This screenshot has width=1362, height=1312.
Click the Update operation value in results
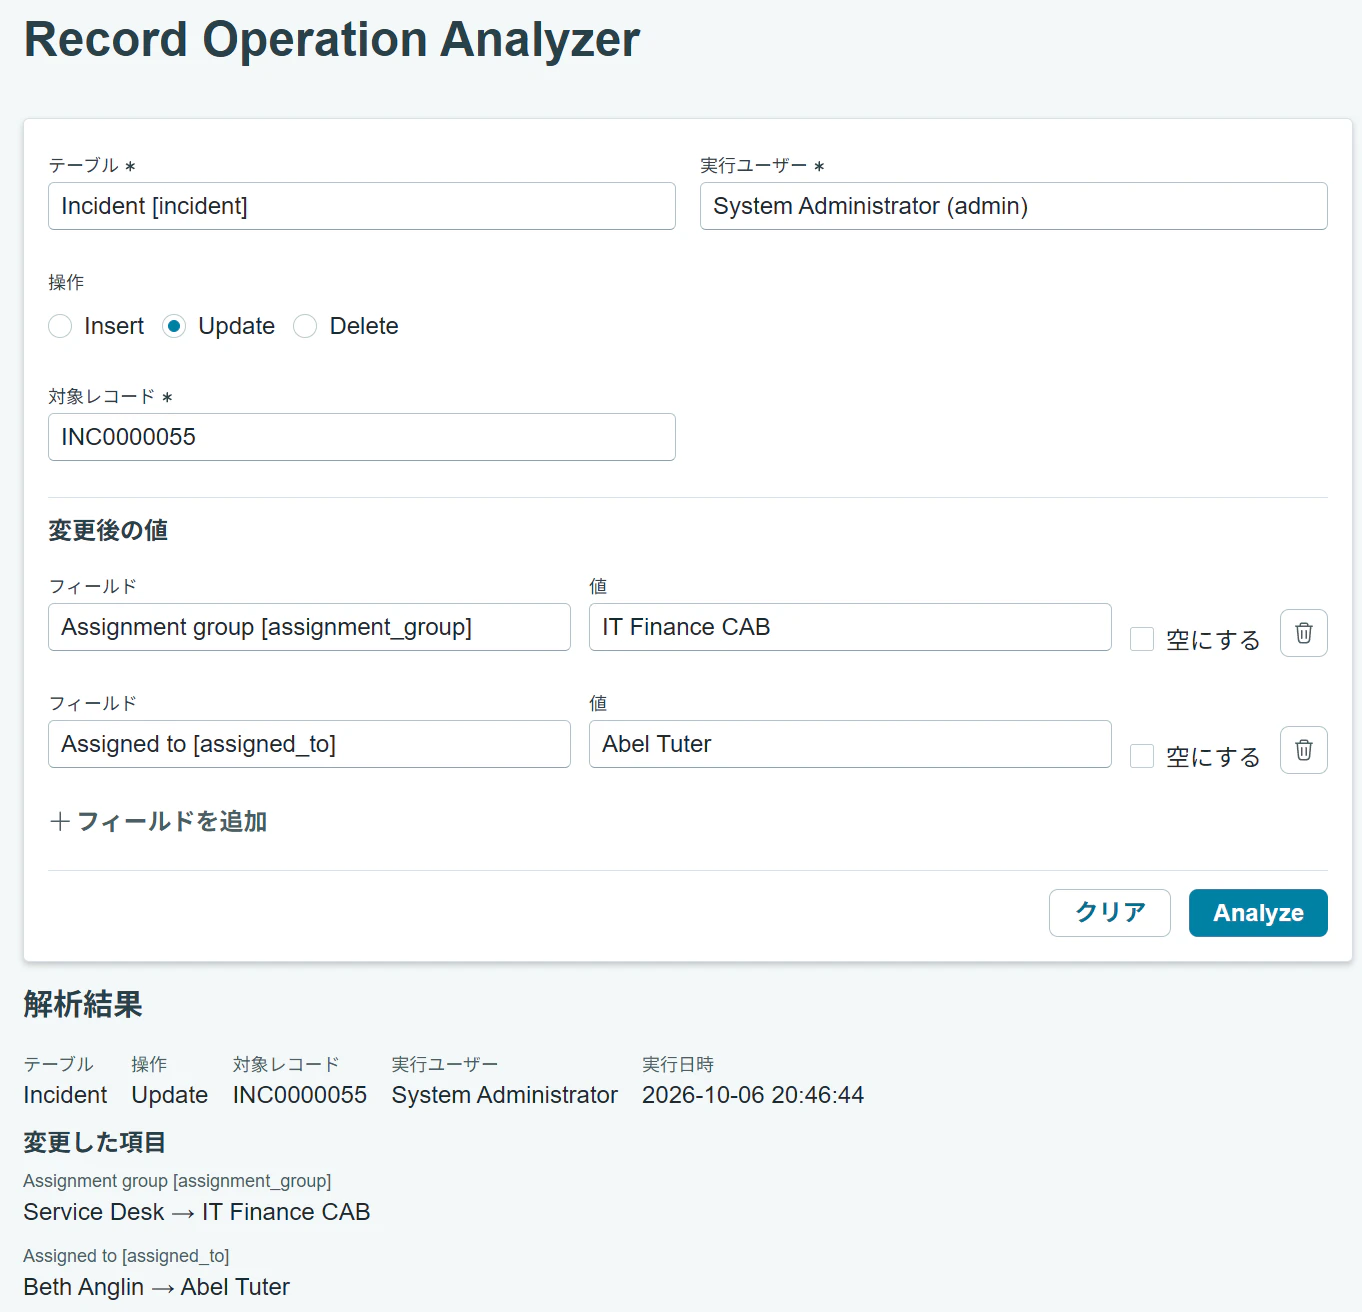(x=170, y=1095)
